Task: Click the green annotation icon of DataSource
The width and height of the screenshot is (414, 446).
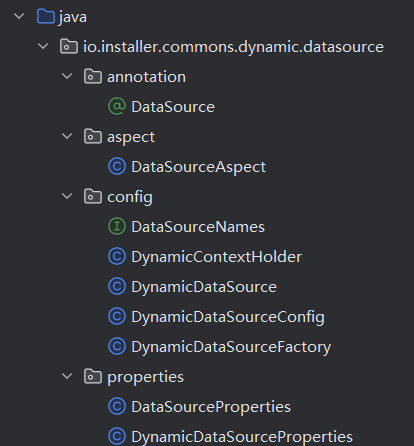Action: tap(117, 106)
